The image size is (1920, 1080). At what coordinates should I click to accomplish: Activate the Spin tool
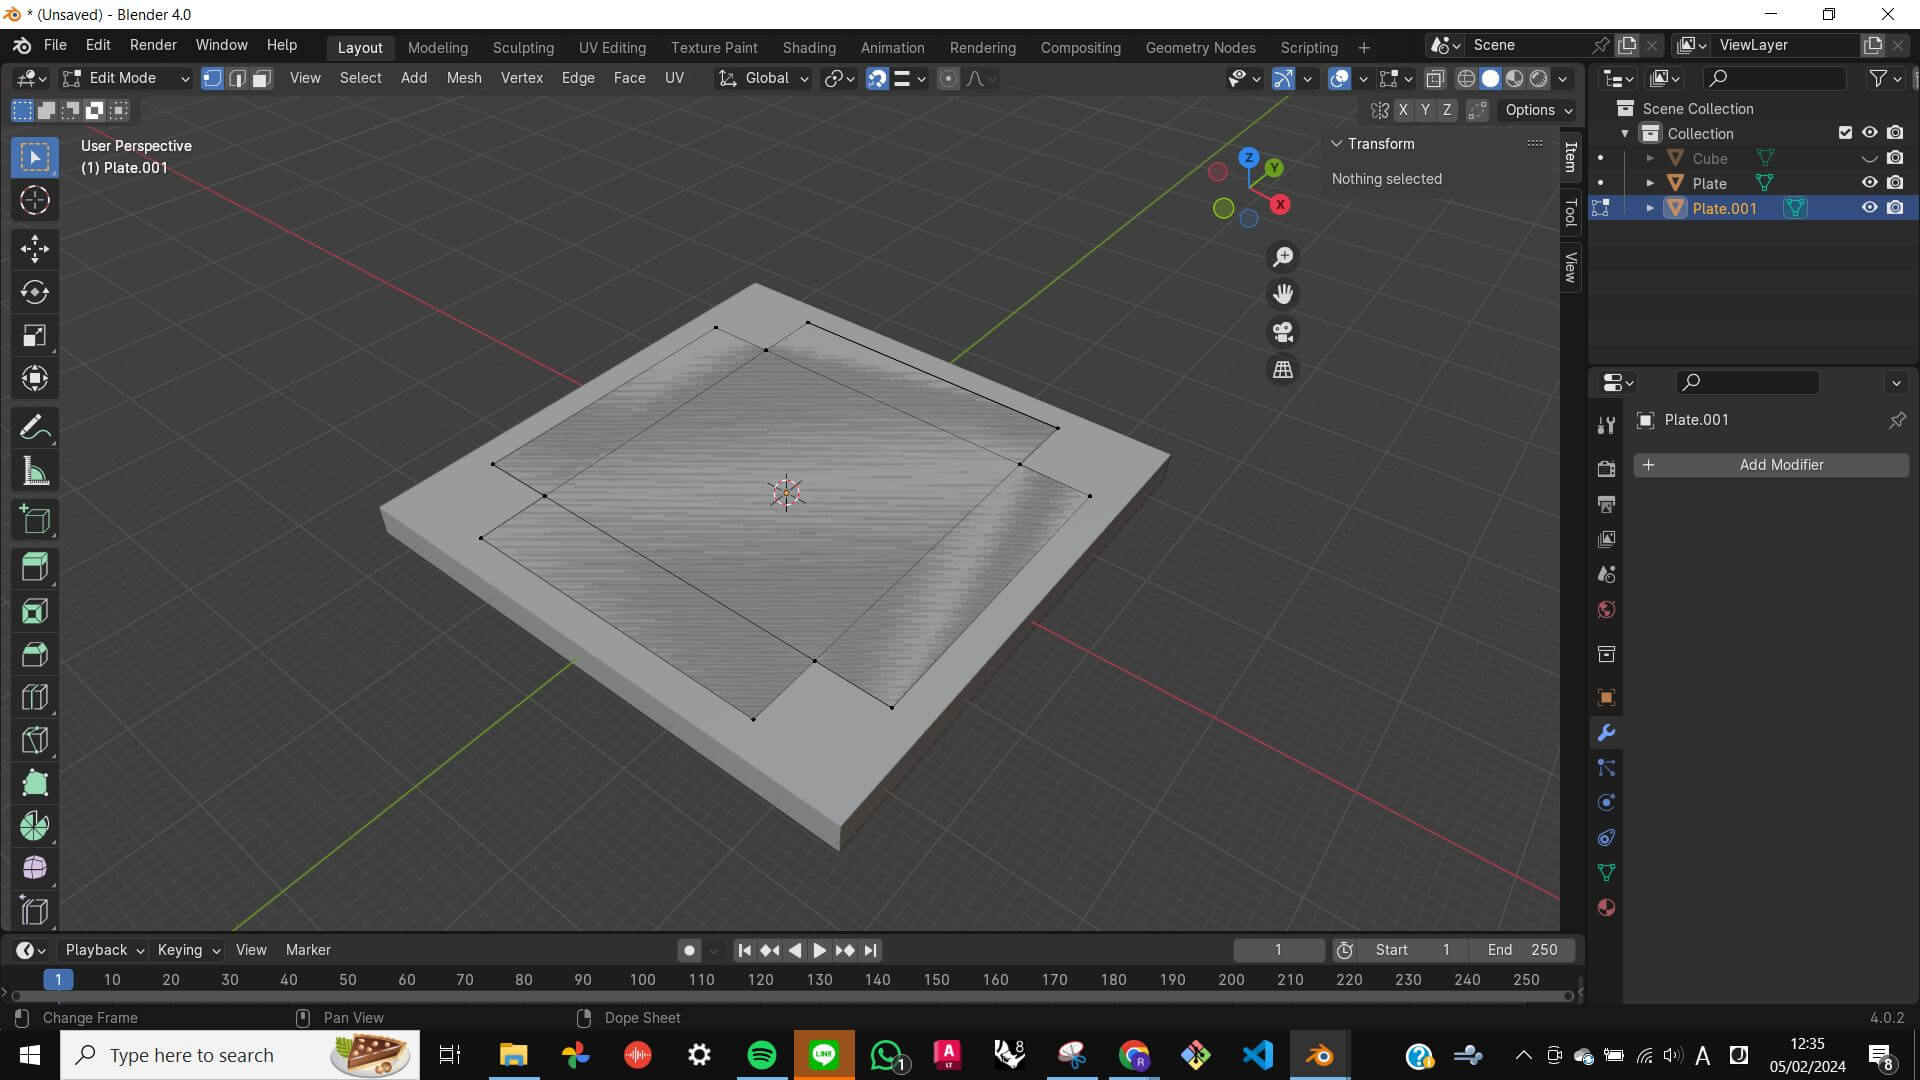(x=35, y=826)
